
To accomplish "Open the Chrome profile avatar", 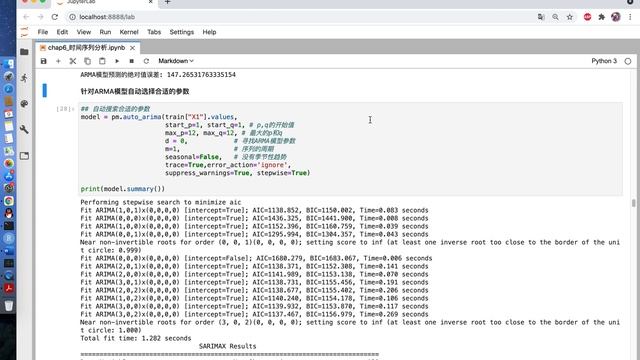I will [616, 17].
